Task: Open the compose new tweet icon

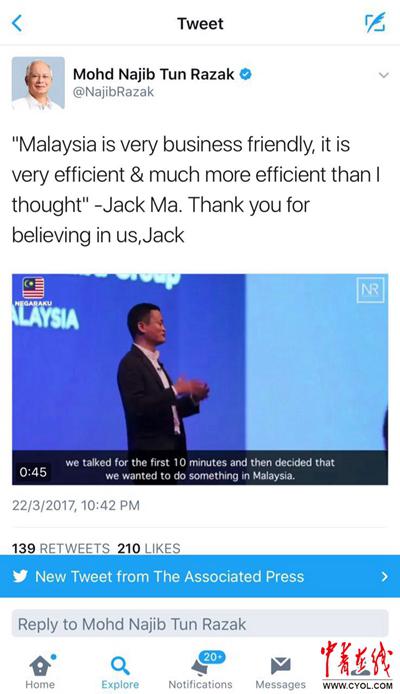Action: coord(375,23)
